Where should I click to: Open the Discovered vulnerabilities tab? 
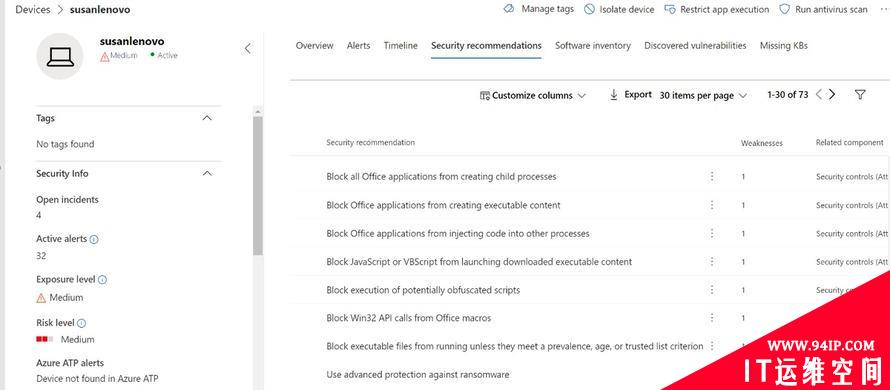695,45
